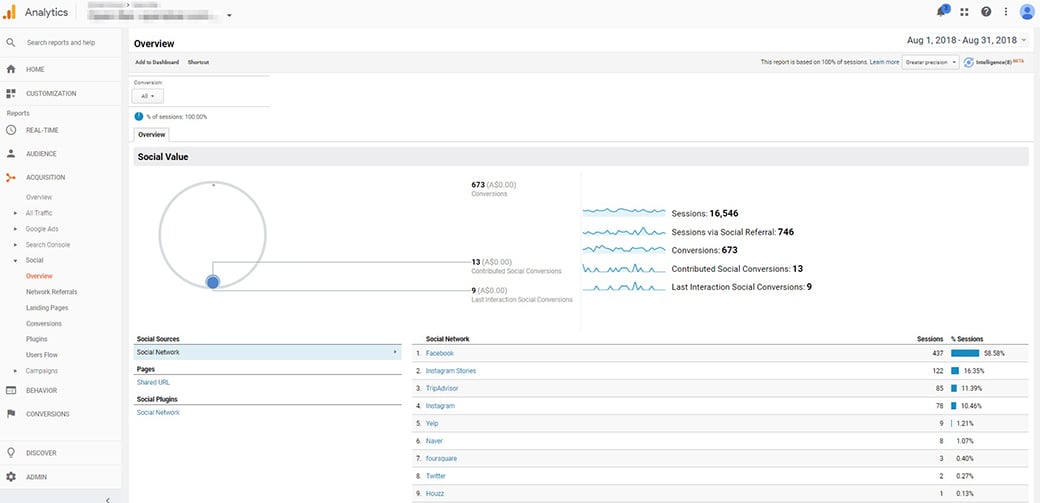Click the notifications bell icon
The width and height of the screenshot is (1040, 503).
click(x=941, y=12)
